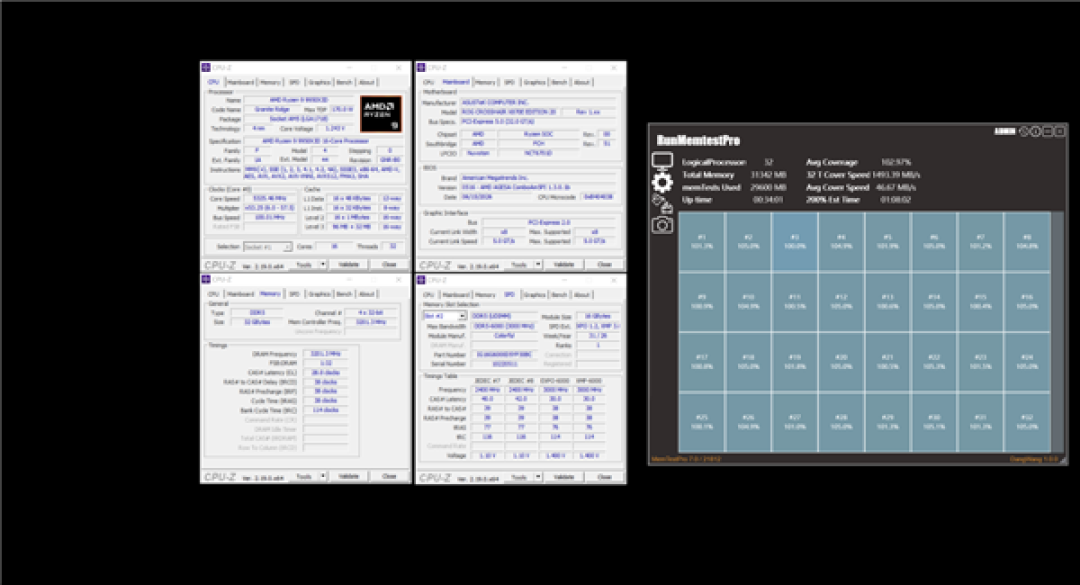Click the Up time value in RunMemtestPro
The image size is (1080, 585).
767,200
